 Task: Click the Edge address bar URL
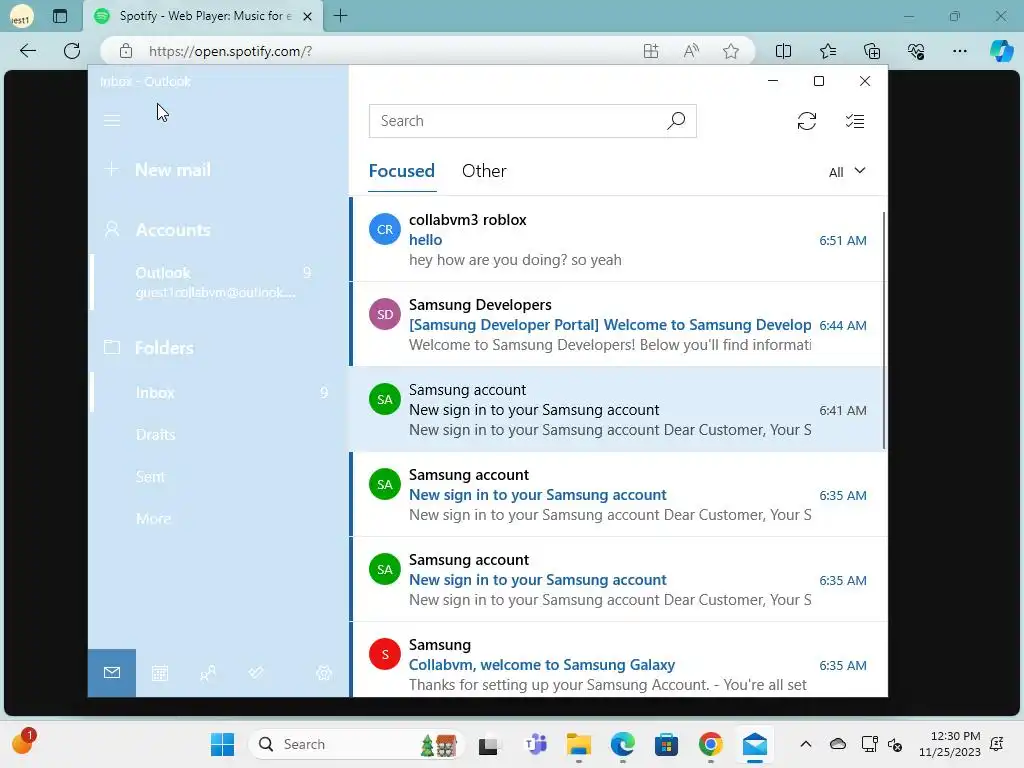click(231, 51)
